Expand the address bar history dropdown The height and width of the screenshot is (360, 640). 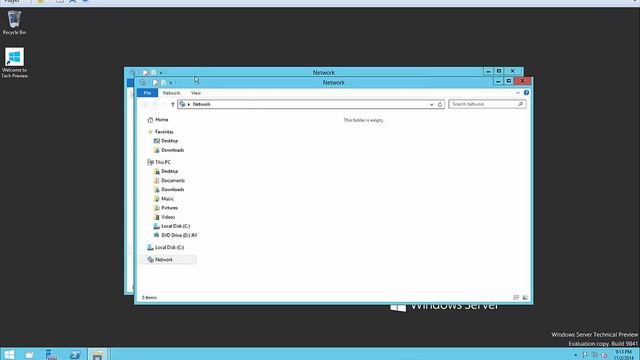pos(431,104)
